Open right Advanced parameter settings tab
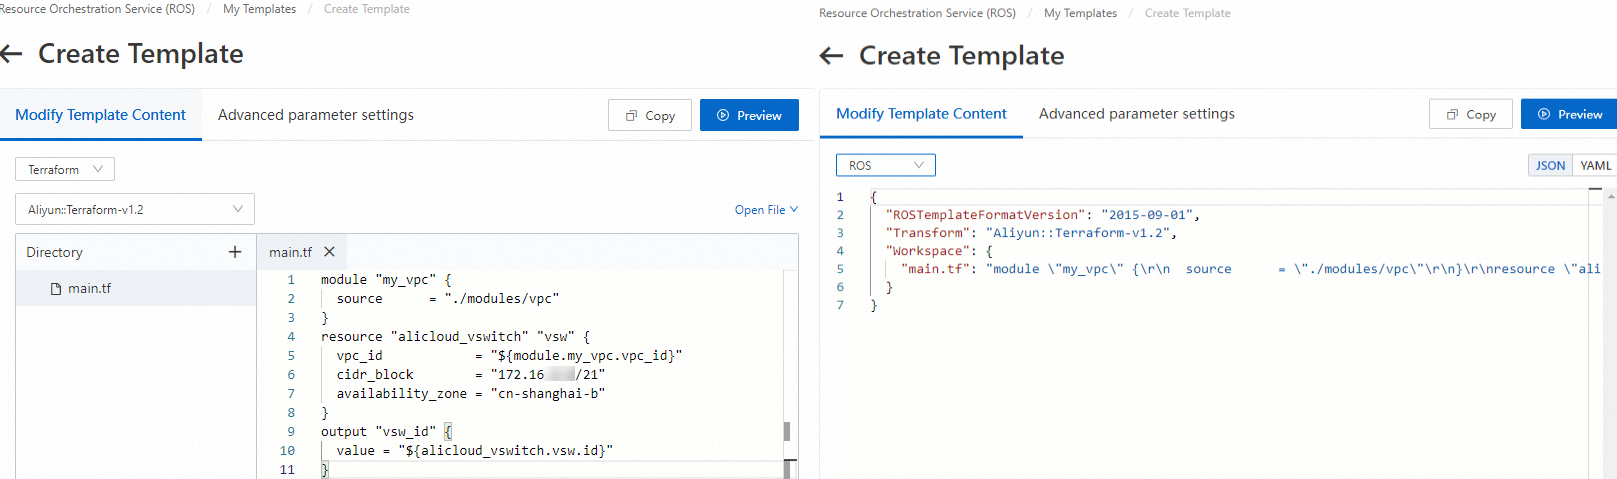This screenshot has width=1617, height=479. pos(1136,114)
